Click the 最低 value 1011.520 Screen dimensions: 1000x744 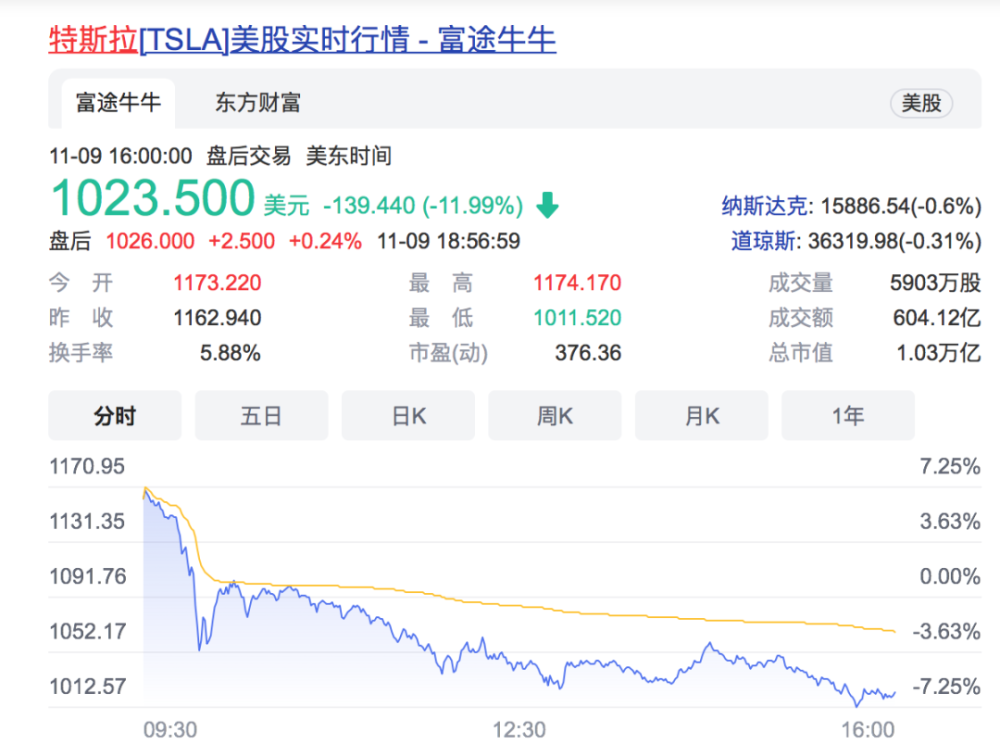tap(577, 317)
